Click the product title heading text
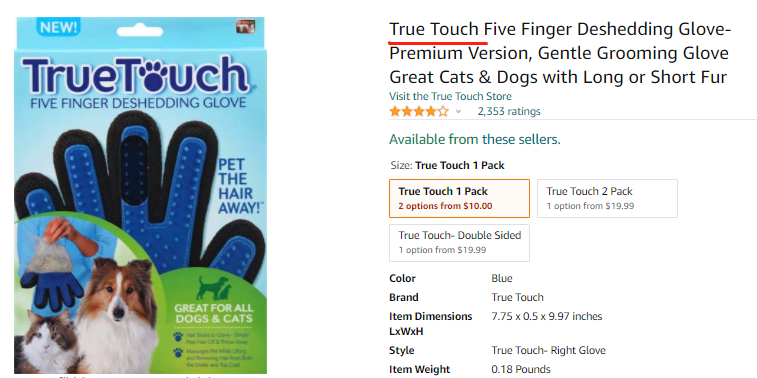The height and width of the screenshot is (378, 757). (561, 53)
